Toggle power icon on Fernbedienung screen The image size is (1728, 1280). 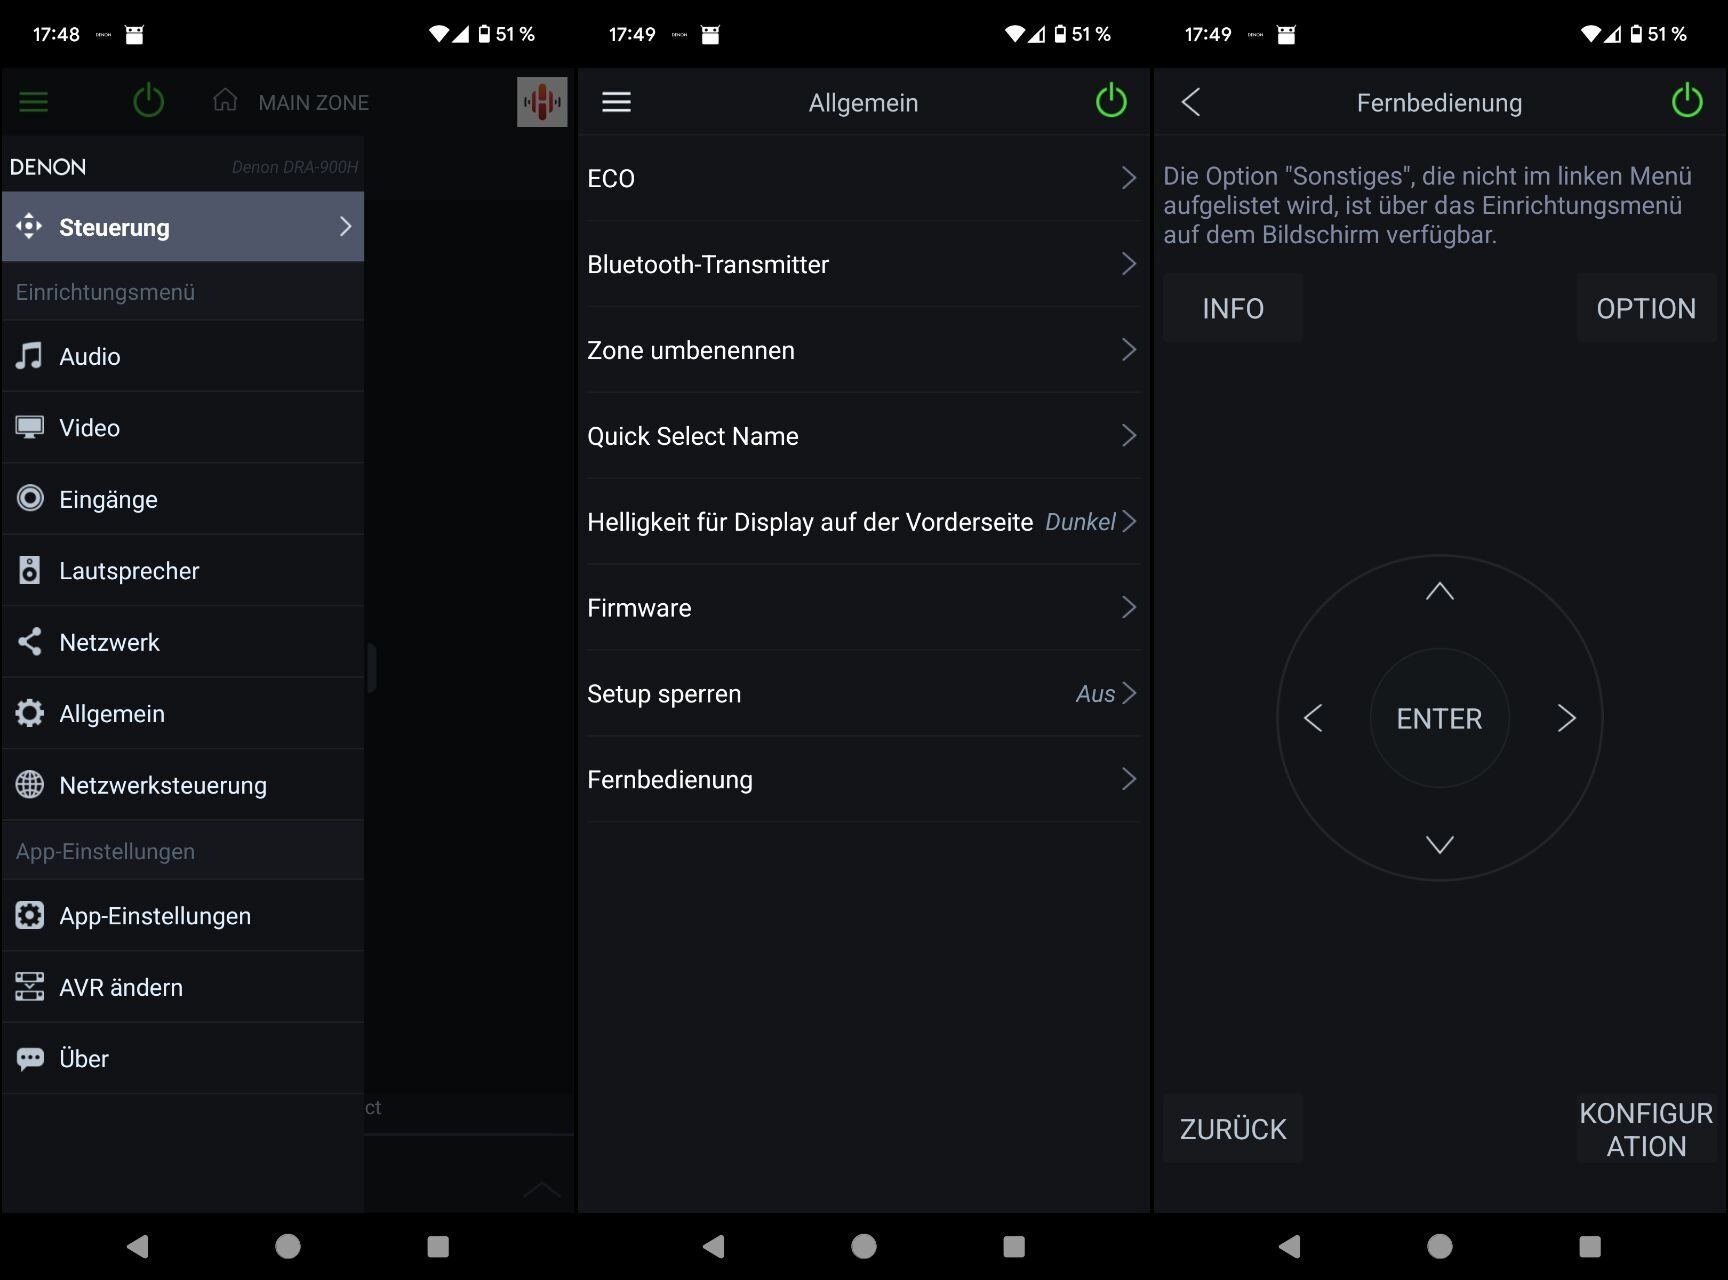[1687, 101]
